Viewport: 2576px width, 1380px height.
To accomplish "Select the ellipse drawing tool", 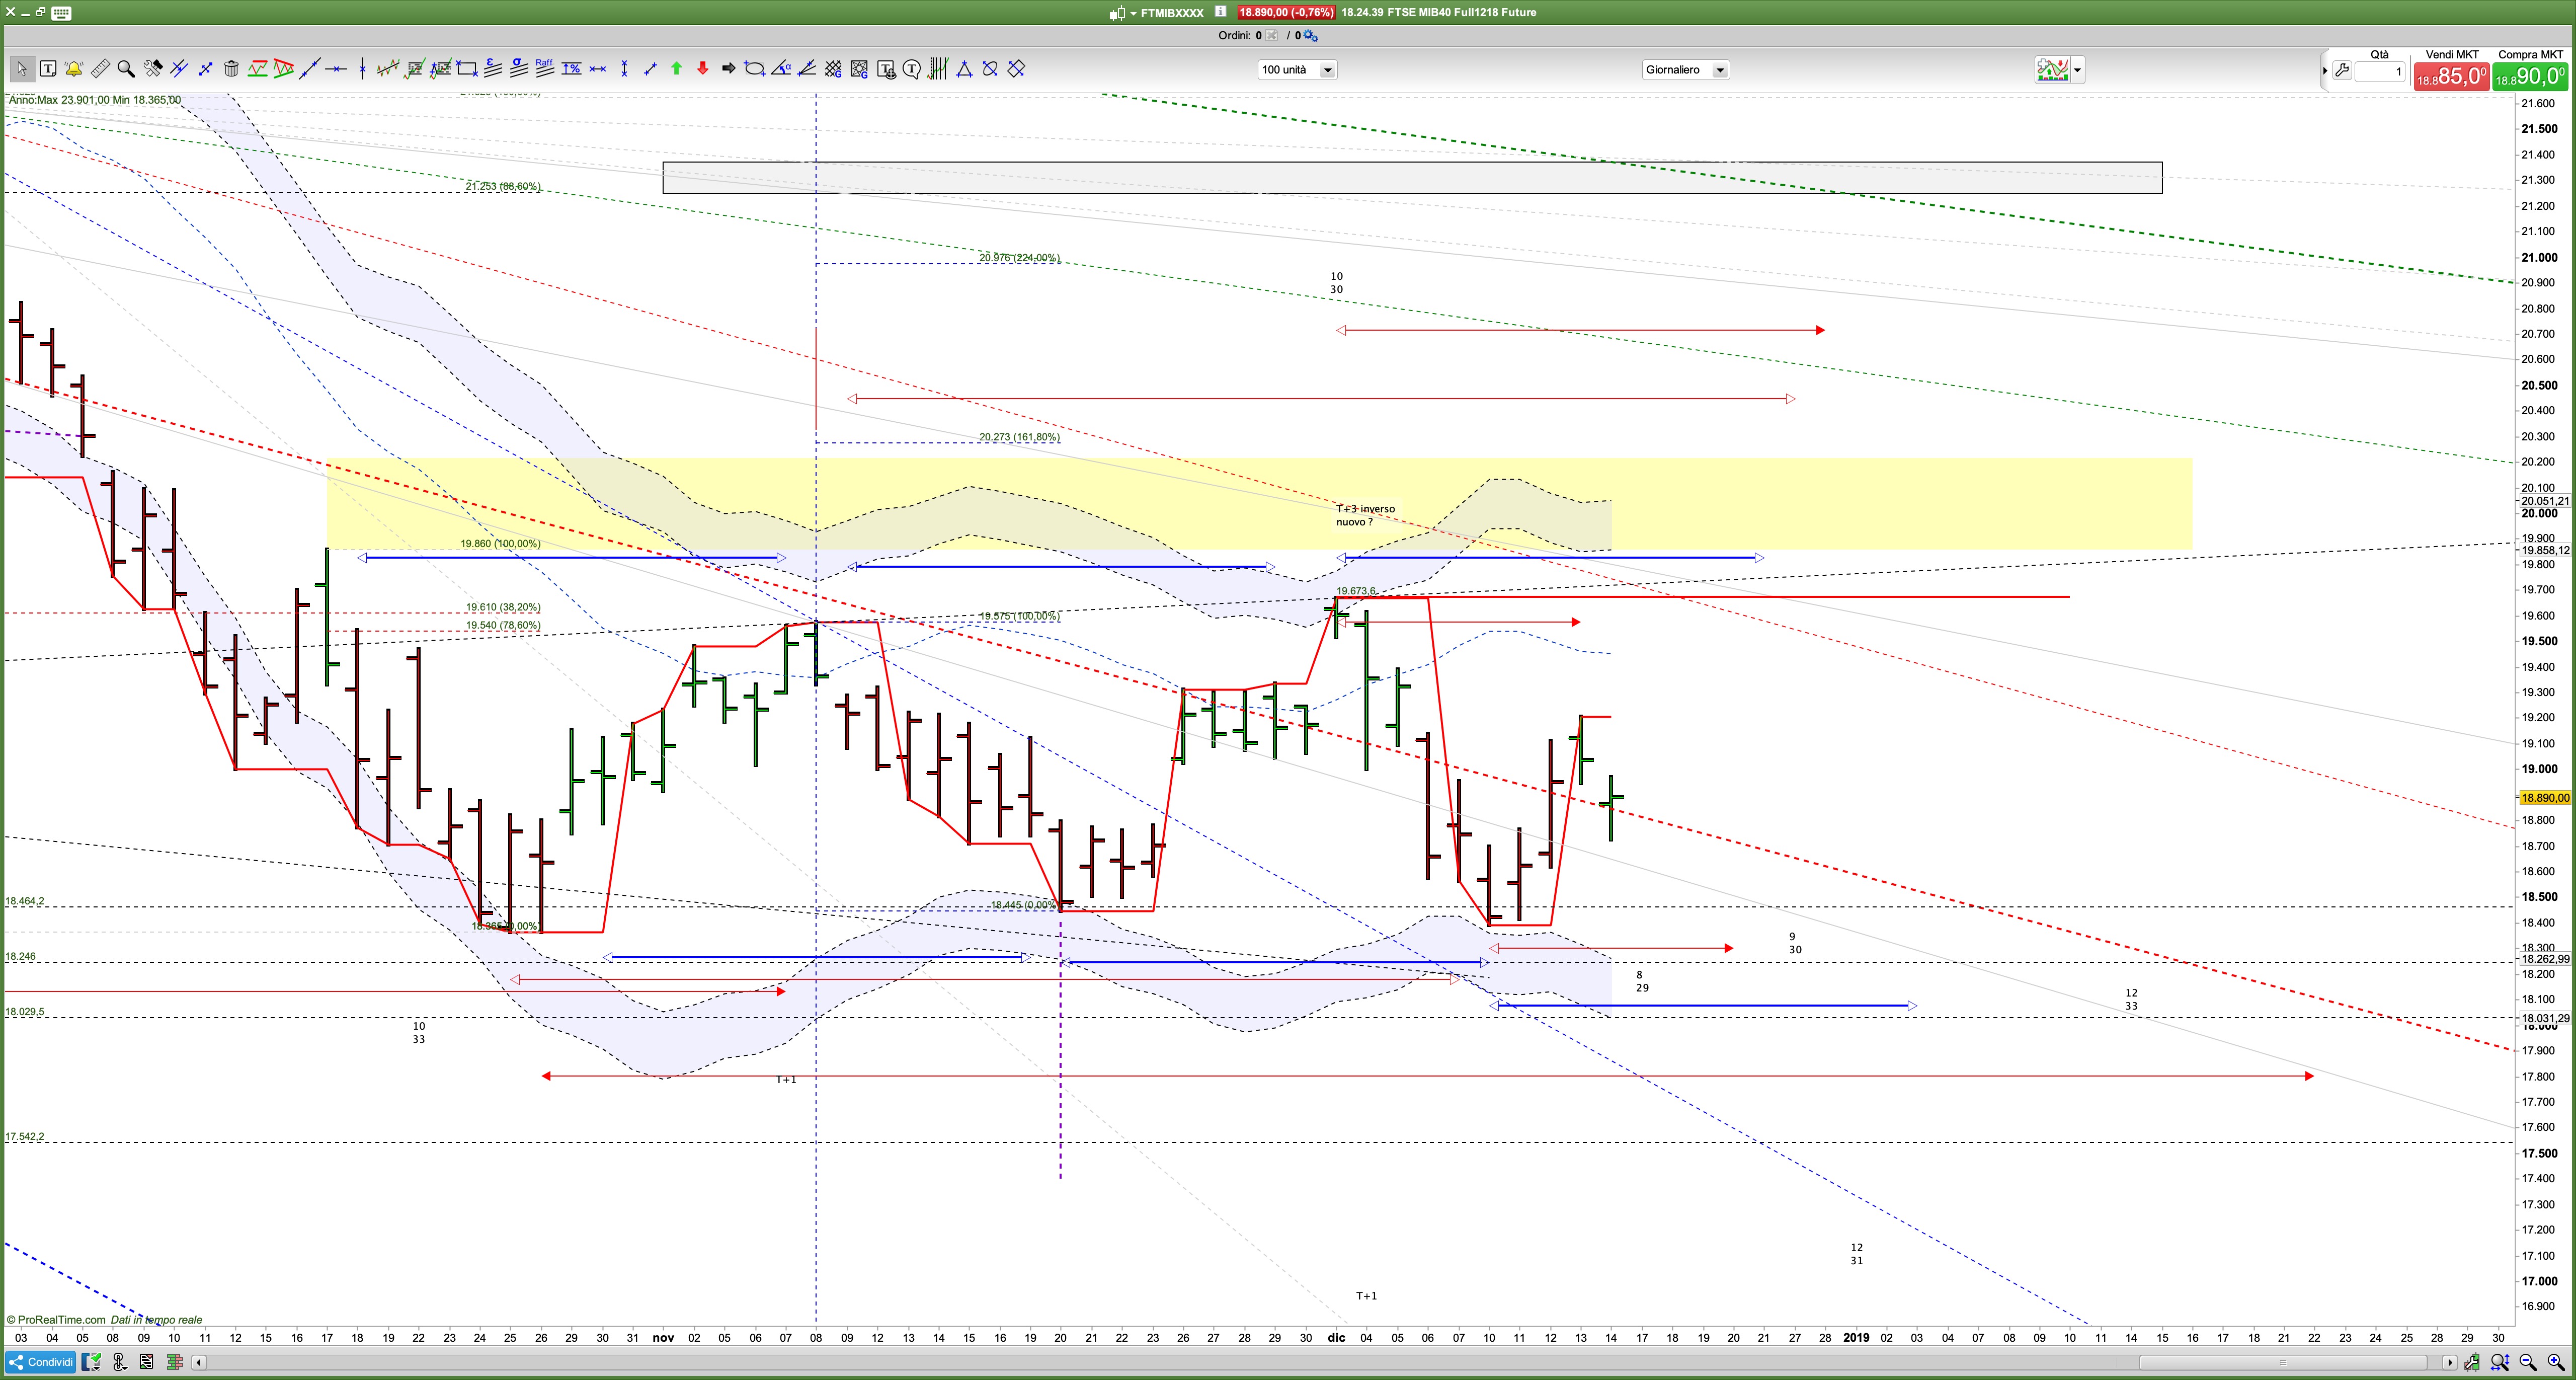I will 755,69.
